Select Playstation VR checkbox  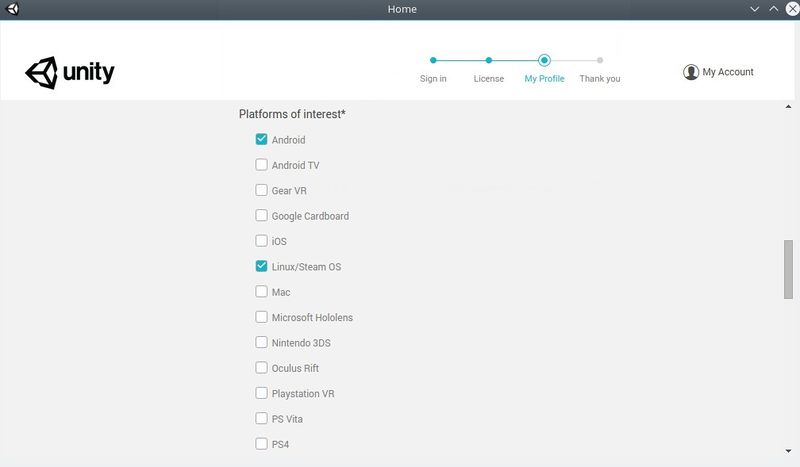[x=261, y=393]
